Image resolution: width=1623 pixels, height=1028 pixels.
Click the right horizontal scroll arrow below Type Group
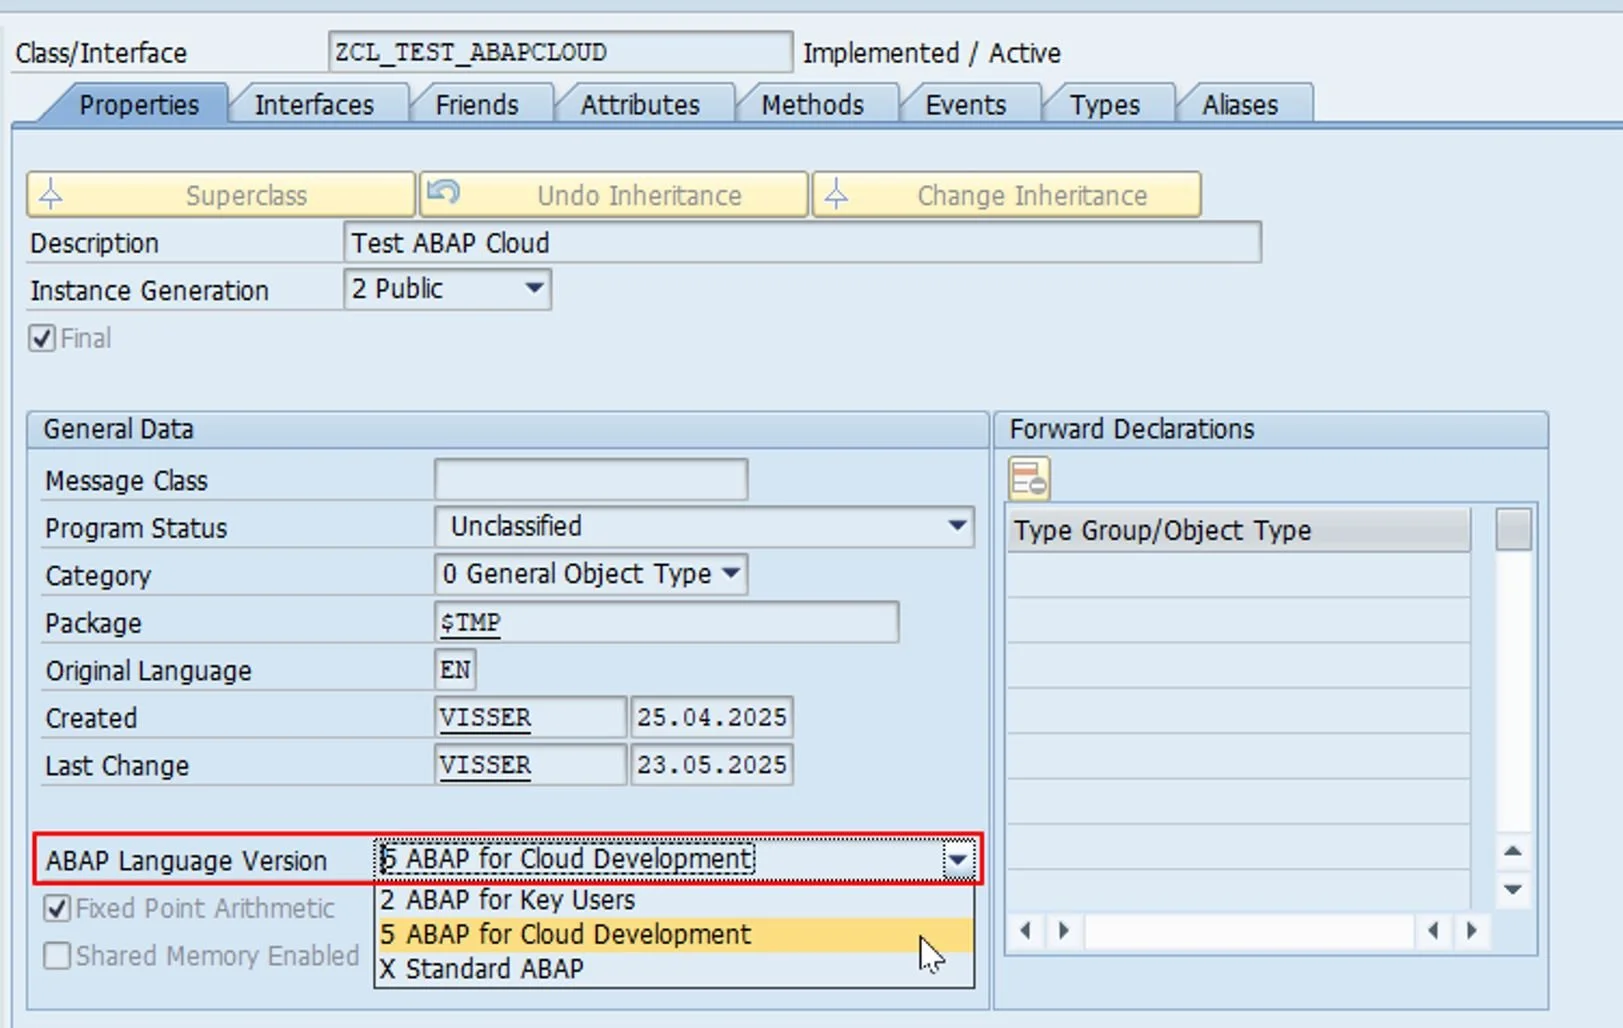click(1063, 931)
